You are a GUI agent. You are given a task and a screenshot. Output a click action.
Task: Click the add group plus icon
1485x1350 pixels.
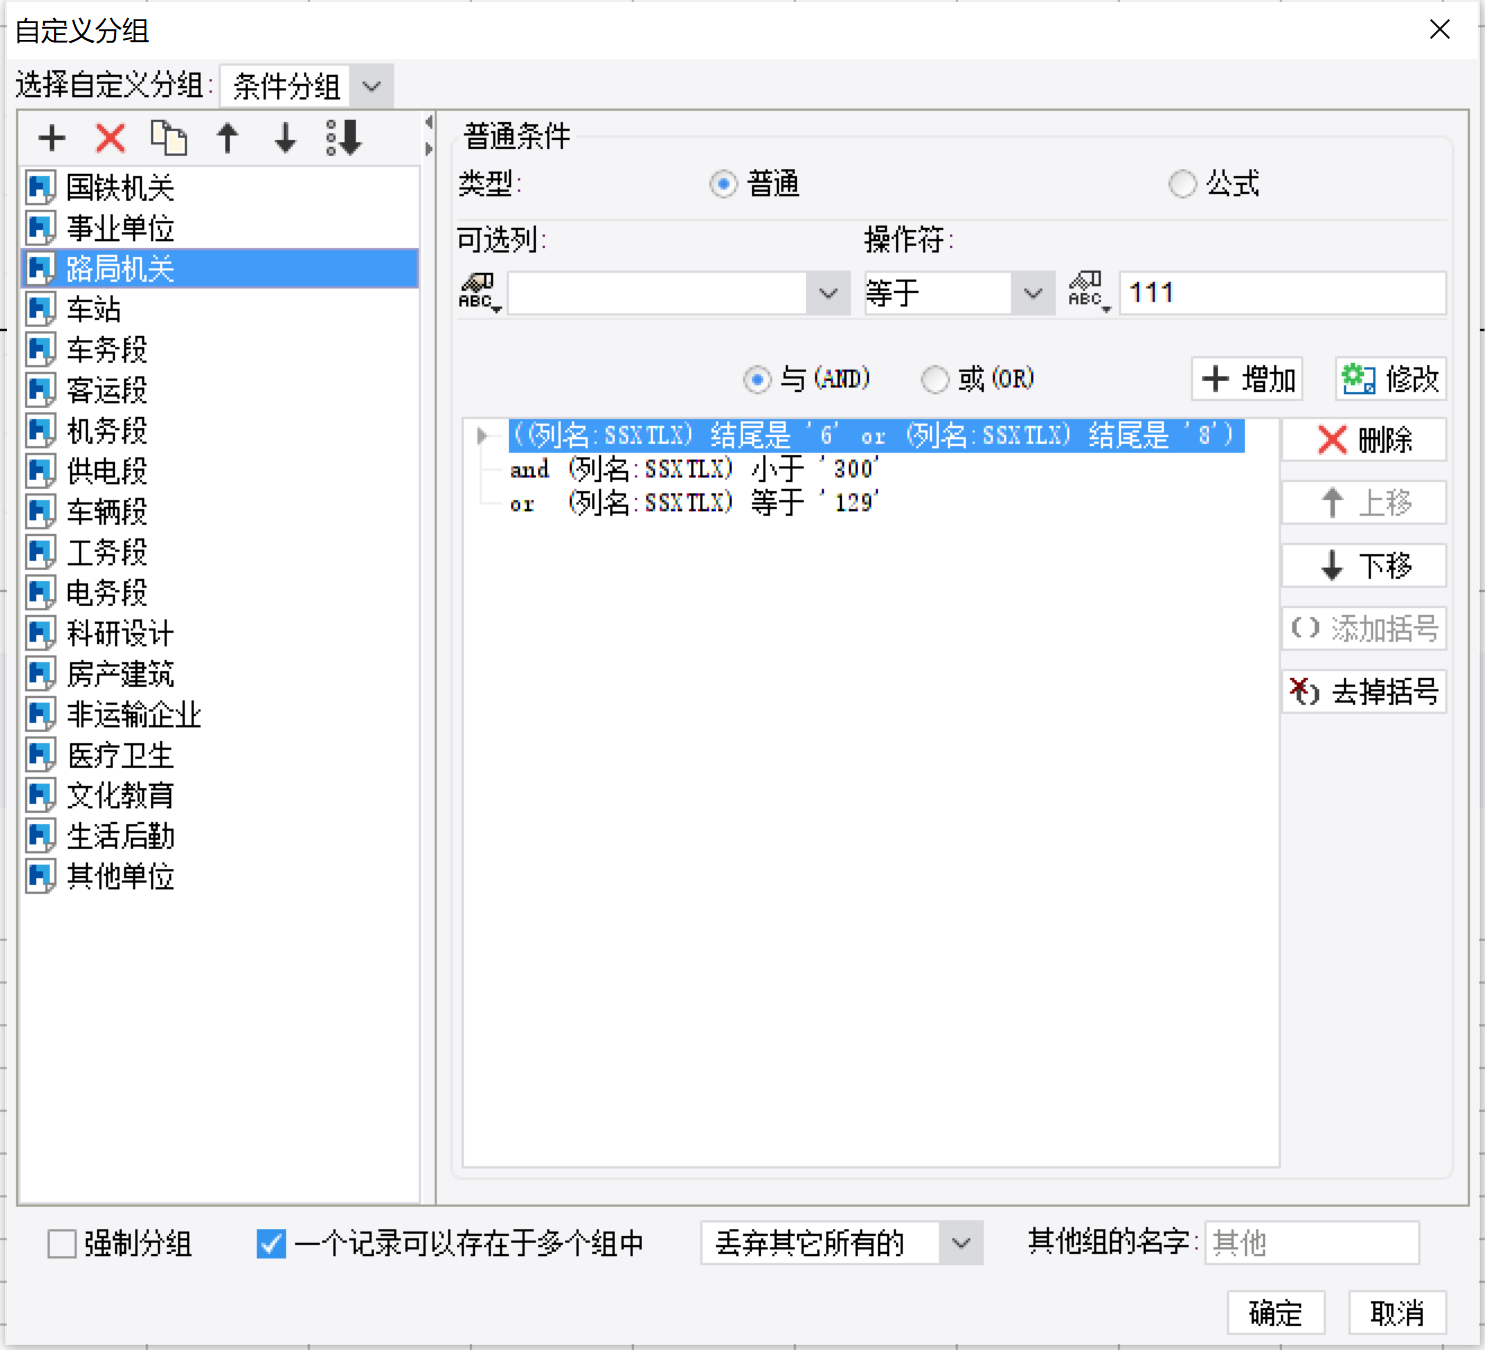tap(52, 138)
